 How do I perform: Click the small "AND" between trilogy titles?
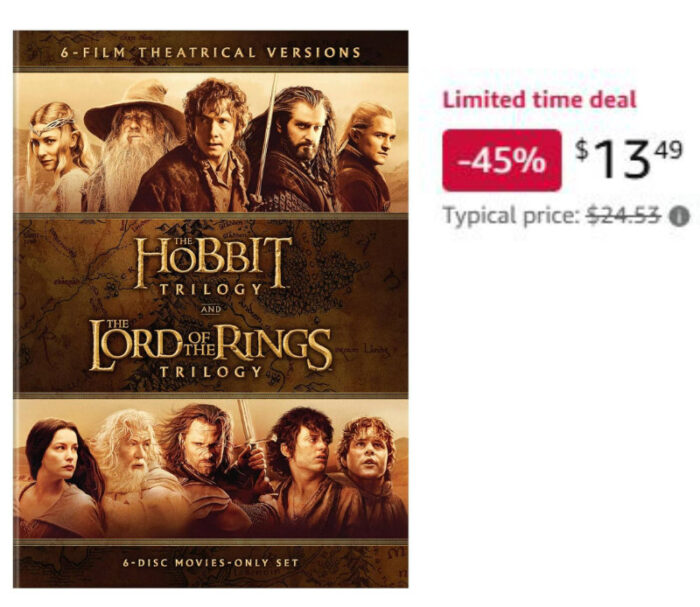pyautogui.click(x=210, y=309)
